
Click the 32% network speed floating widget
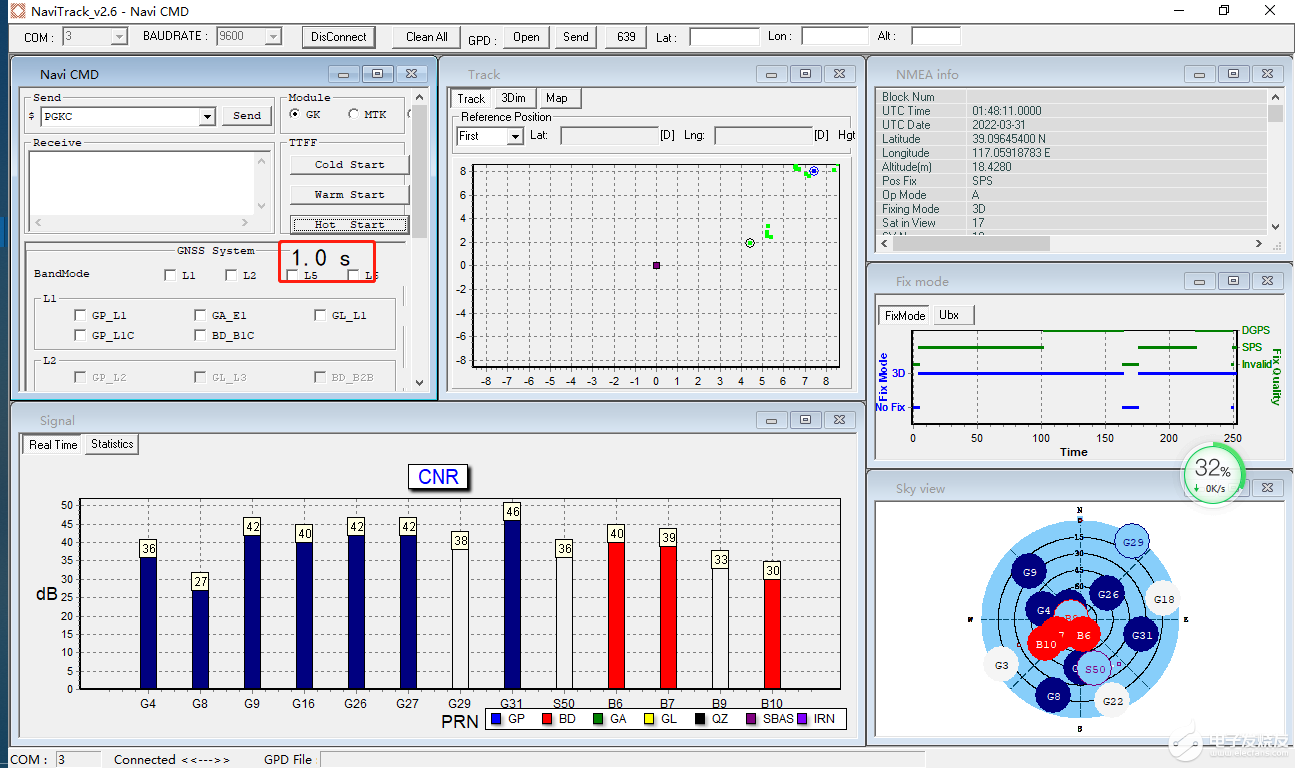pyautogui.click(x=1212, y=474)
